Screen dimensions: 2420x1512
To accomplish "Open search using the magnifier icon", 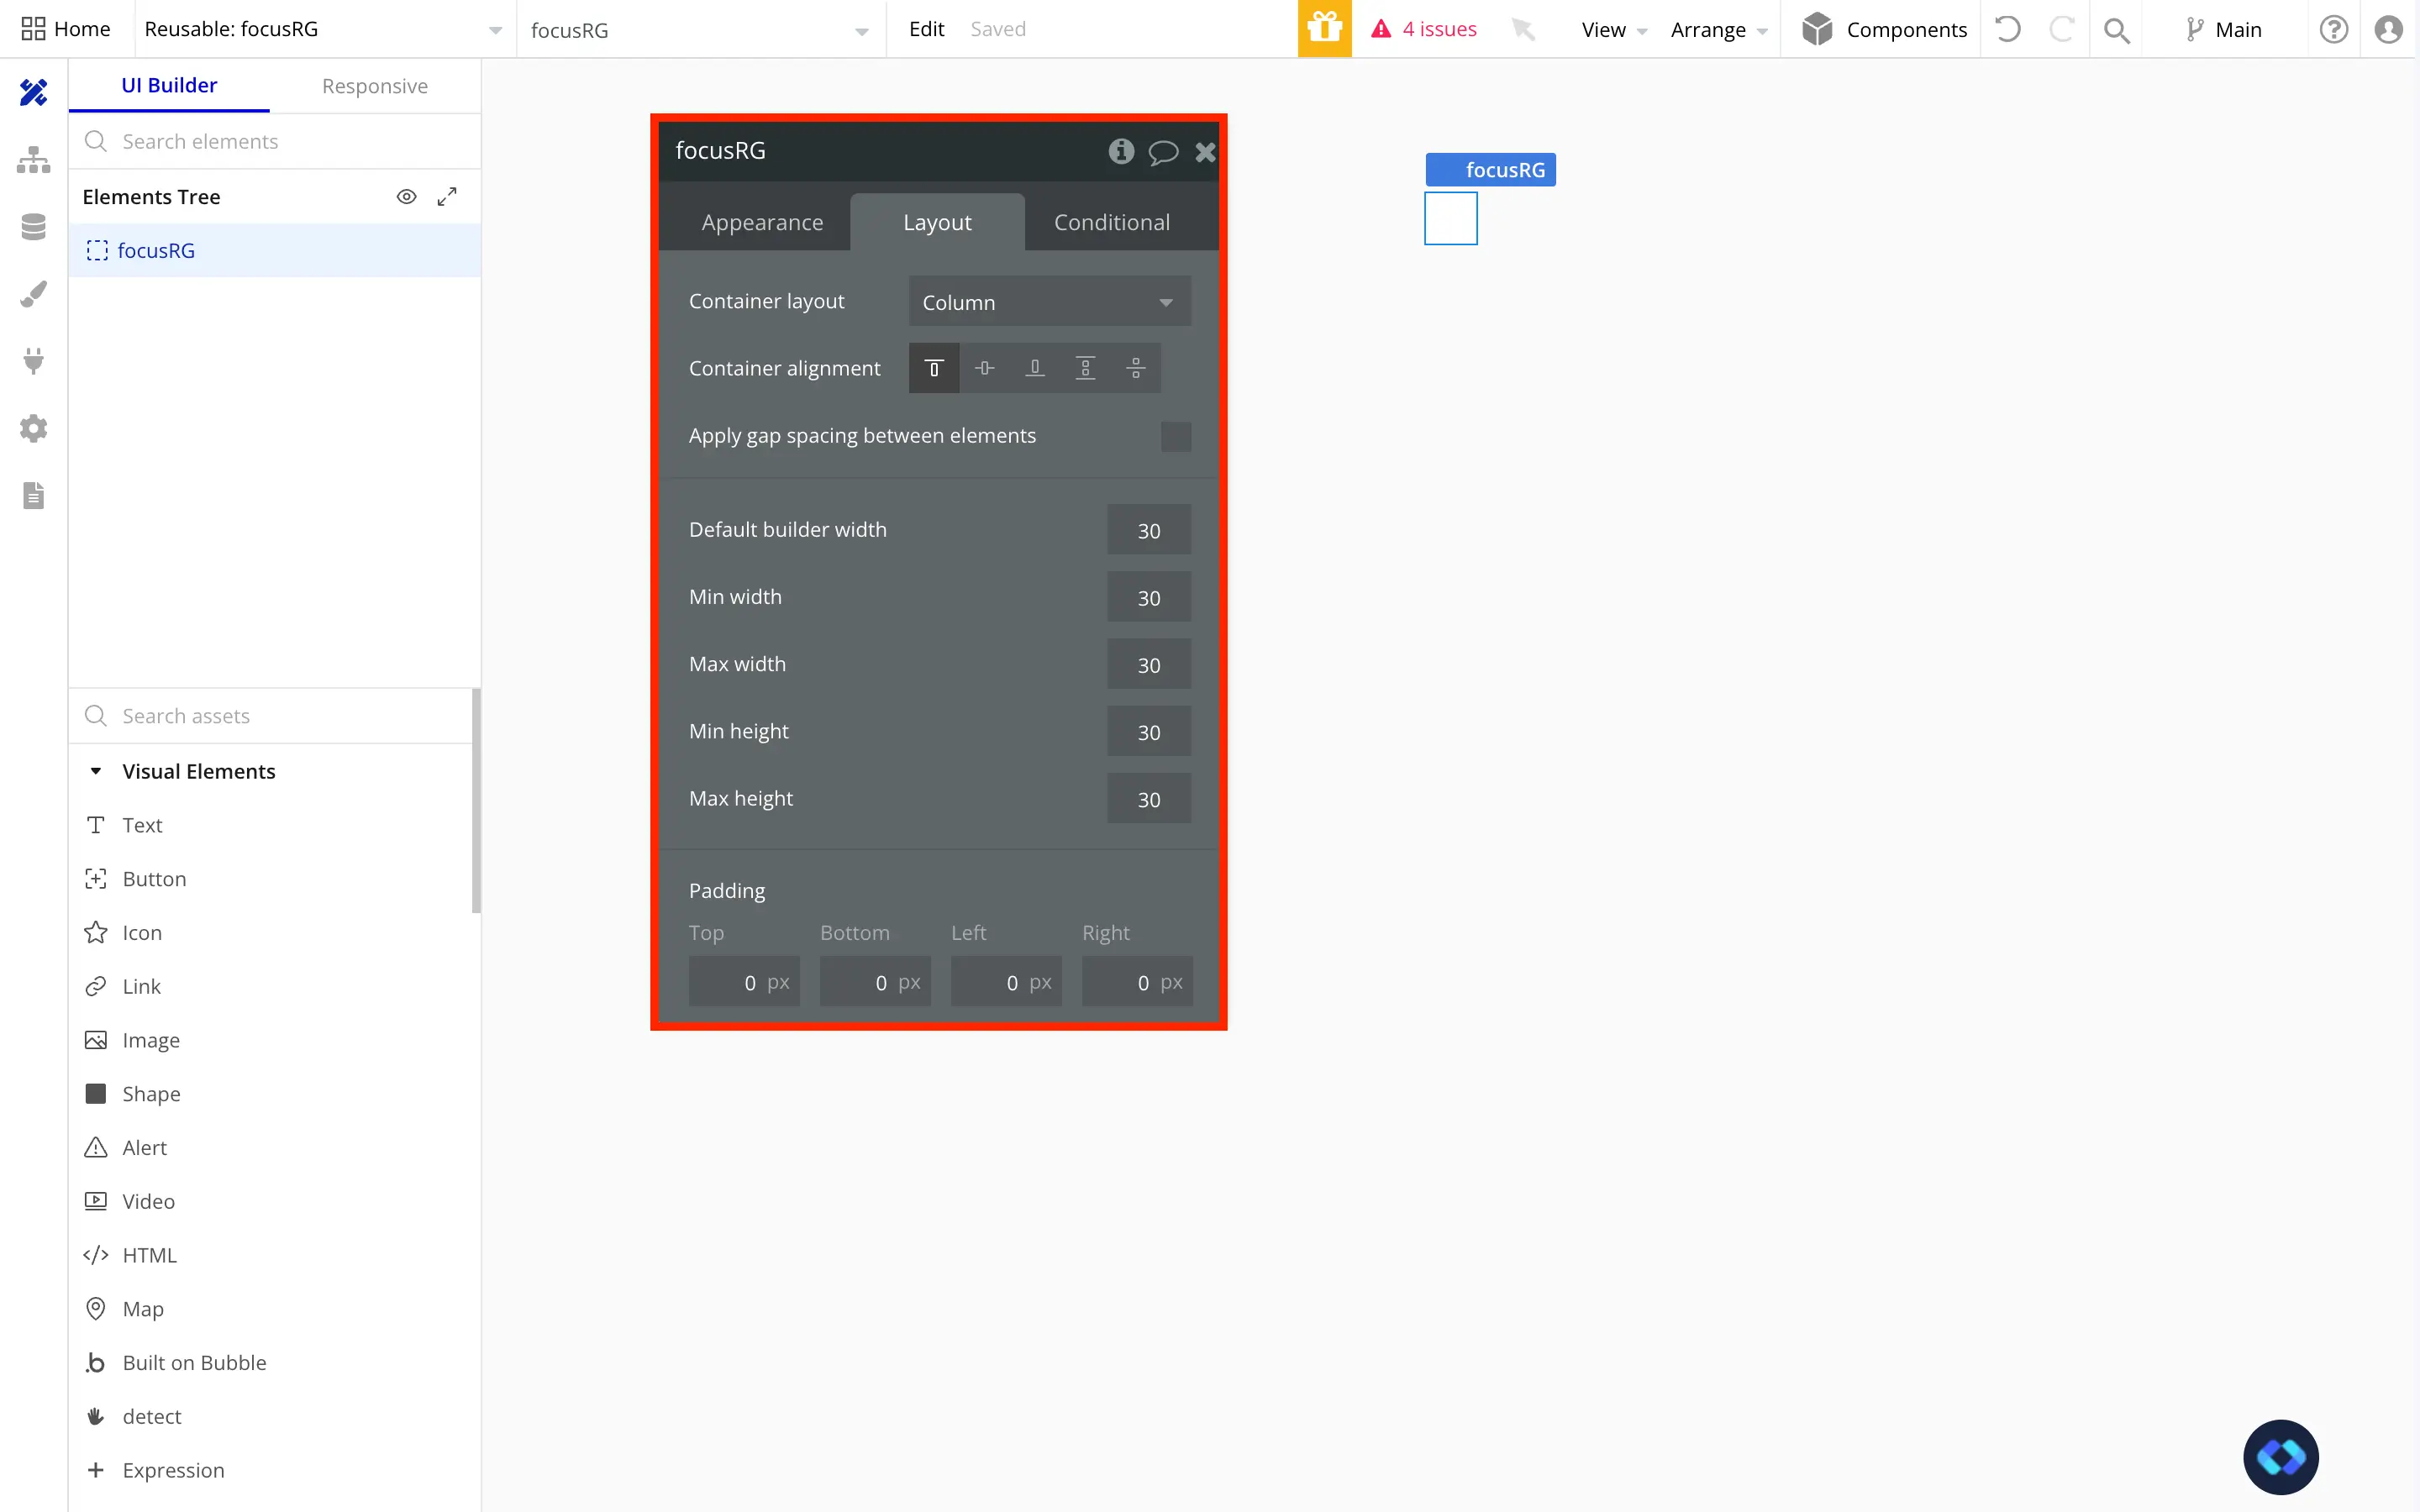I will point(2117,29).
